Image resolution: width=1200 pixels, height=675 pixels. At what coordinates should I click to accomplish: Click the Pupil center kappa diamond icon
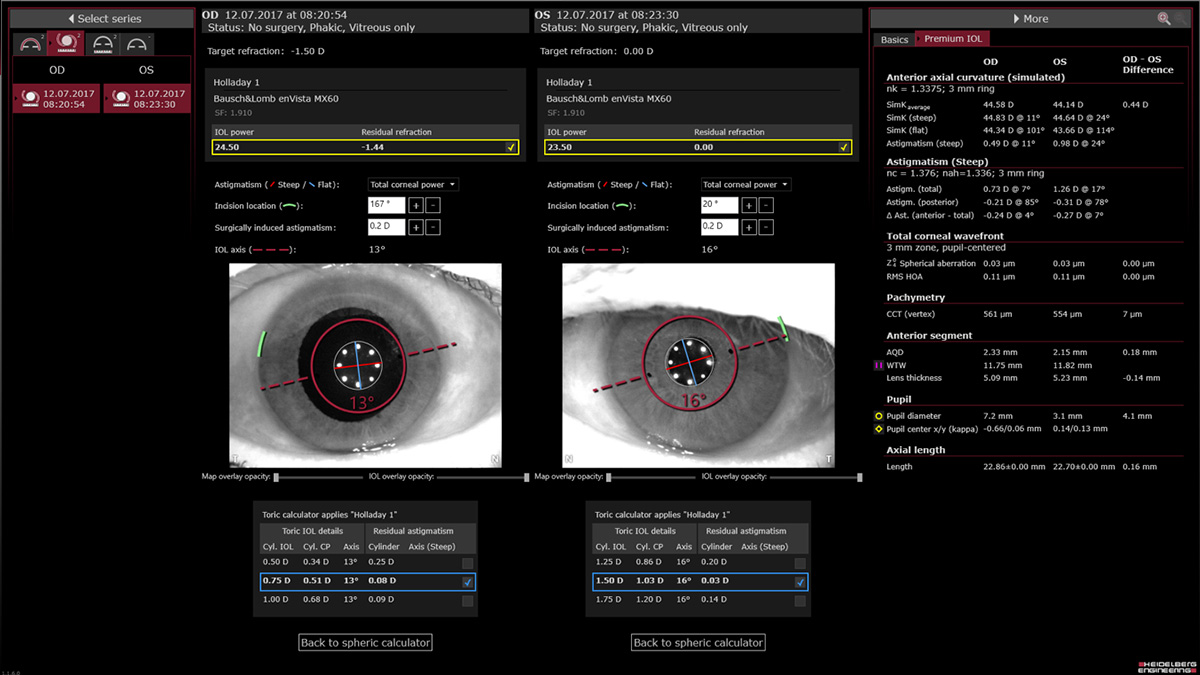(x=878, y=428)
